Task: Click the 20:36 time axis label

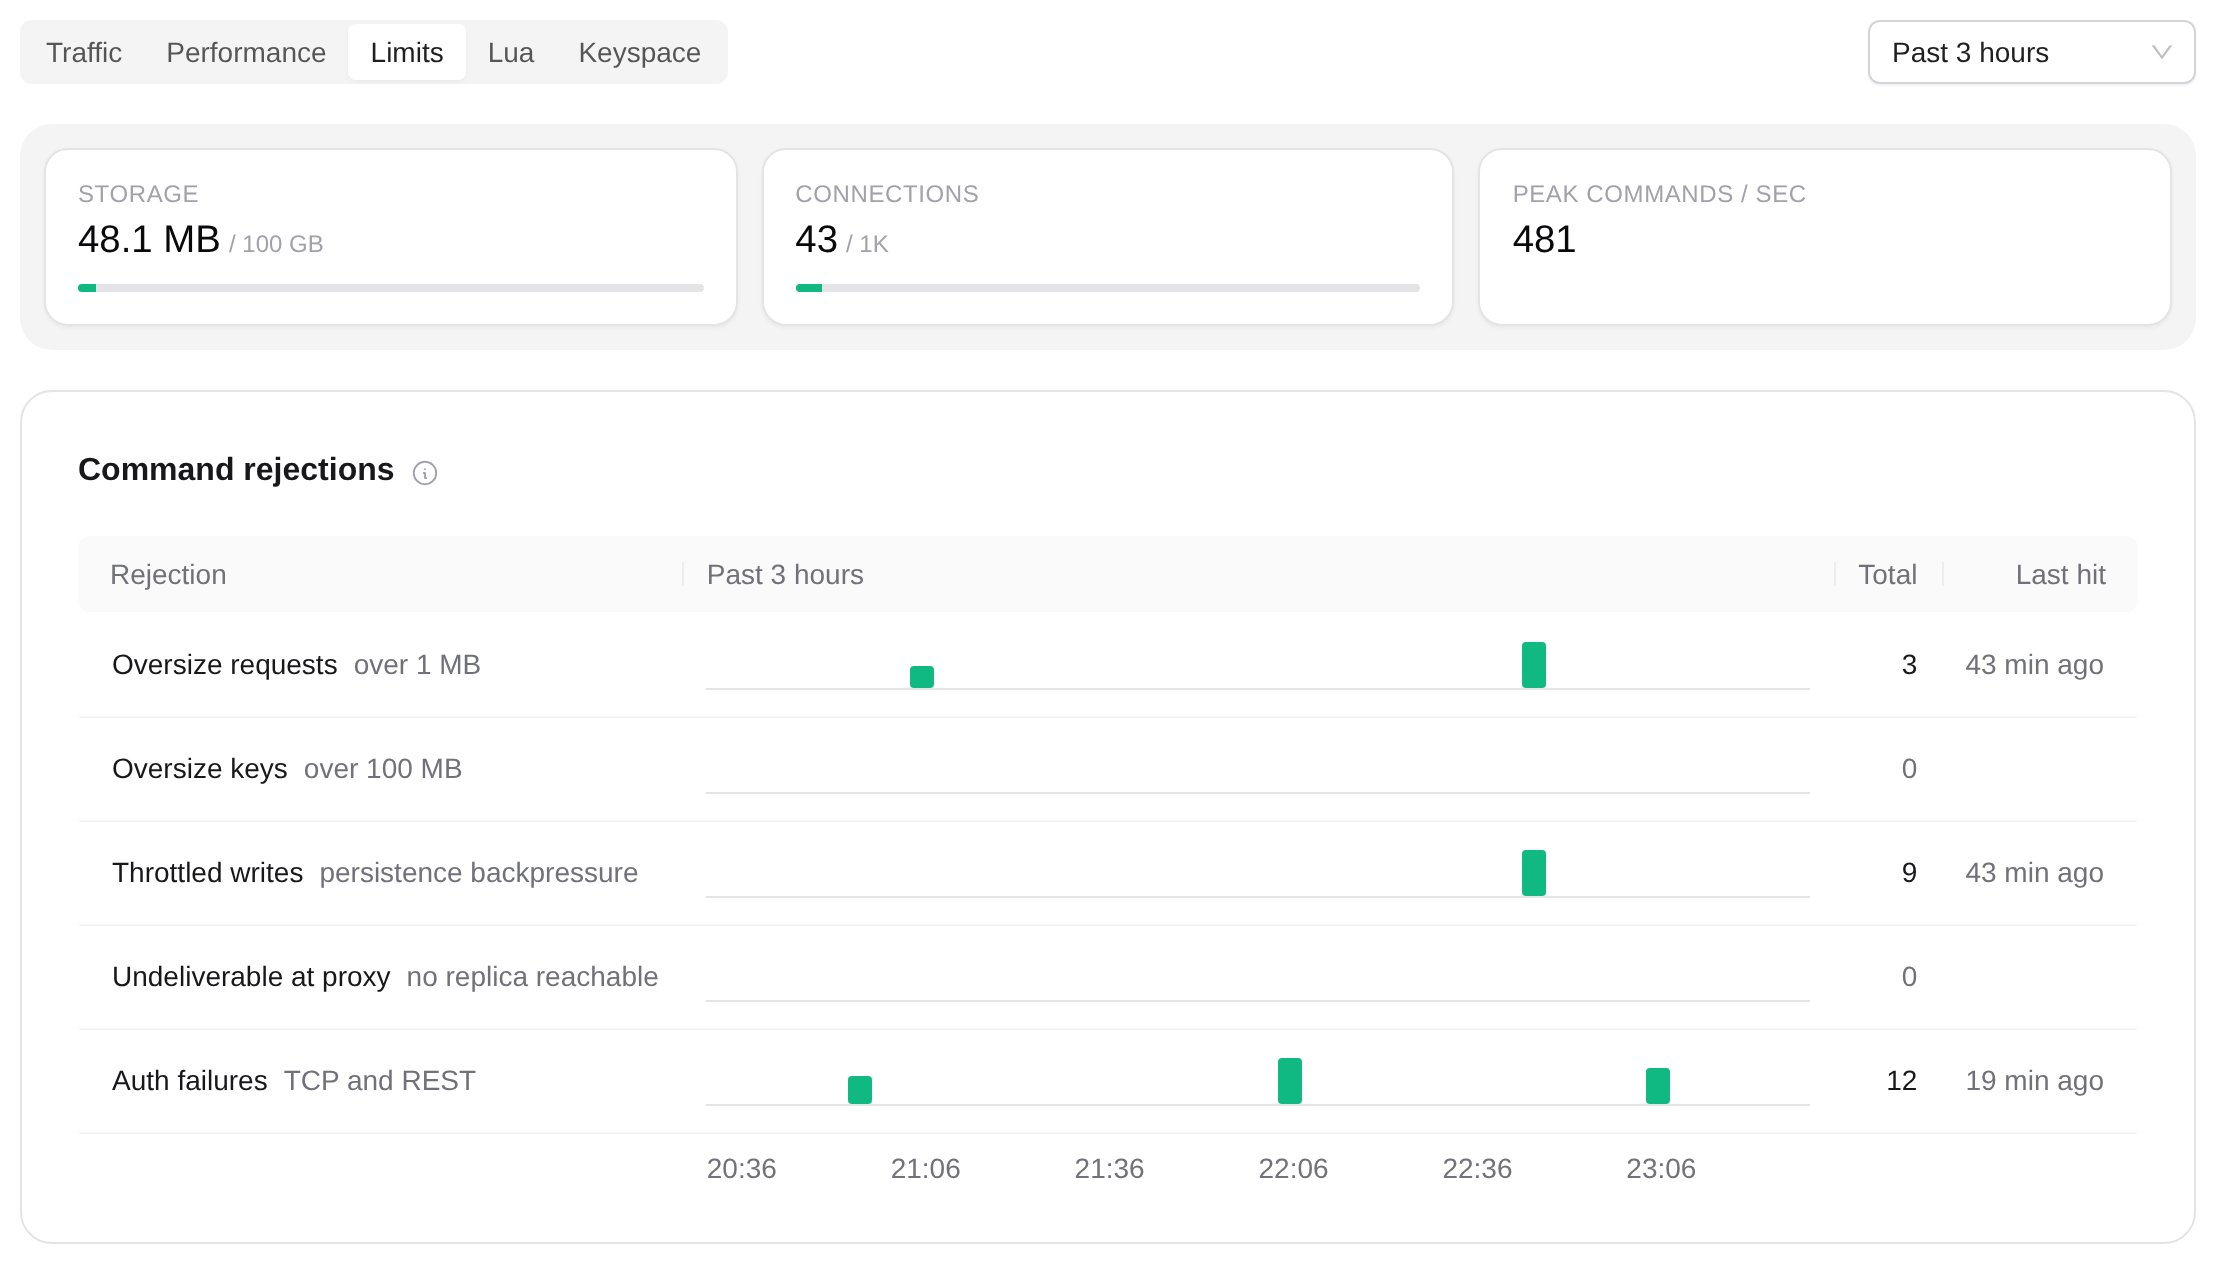Action: pyautogui.click(x=741, y=1169)
